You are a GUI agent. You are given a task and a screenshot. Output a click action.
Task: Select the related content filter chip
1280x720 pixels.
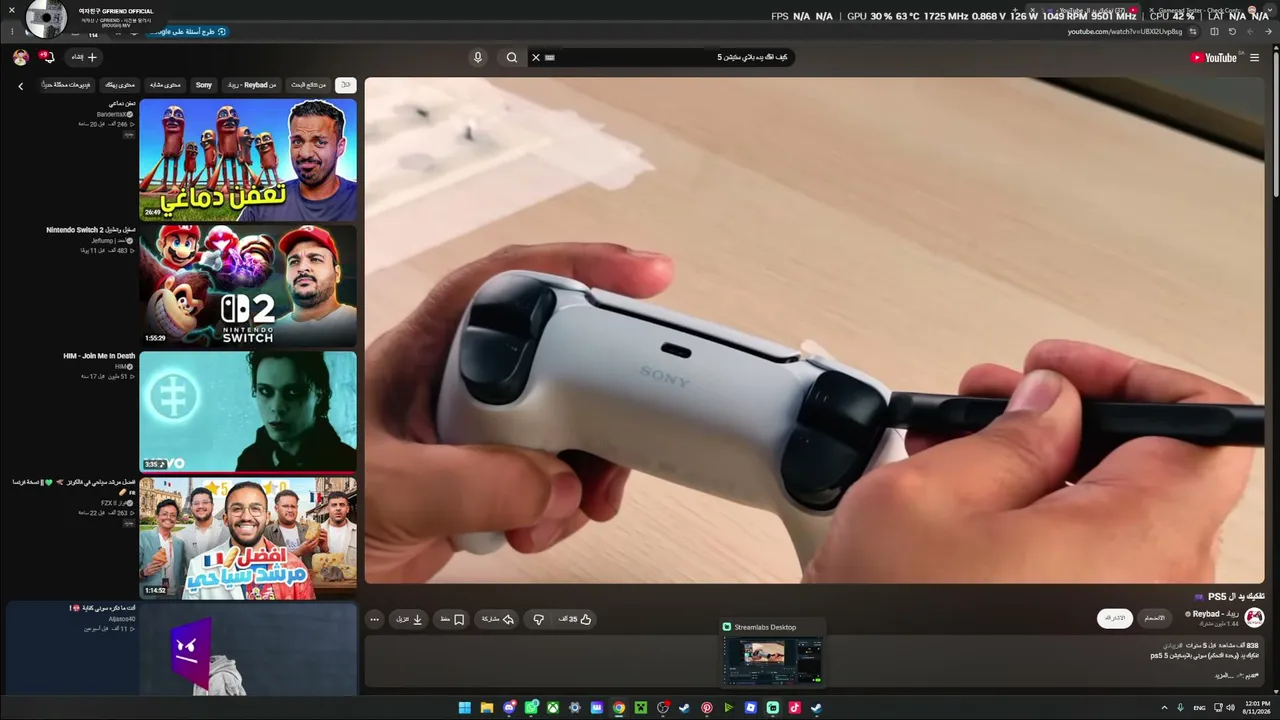click(165, 85)
